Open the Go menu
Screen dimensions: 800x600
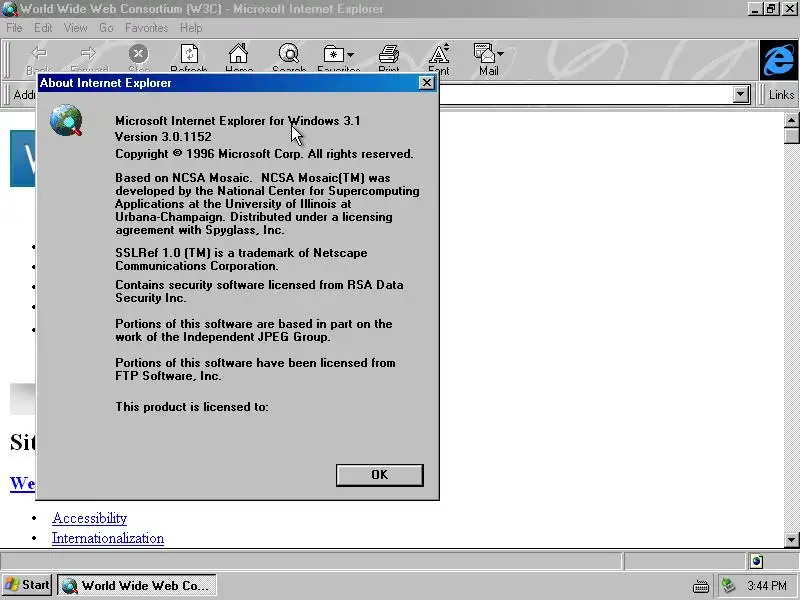(106, 28)
